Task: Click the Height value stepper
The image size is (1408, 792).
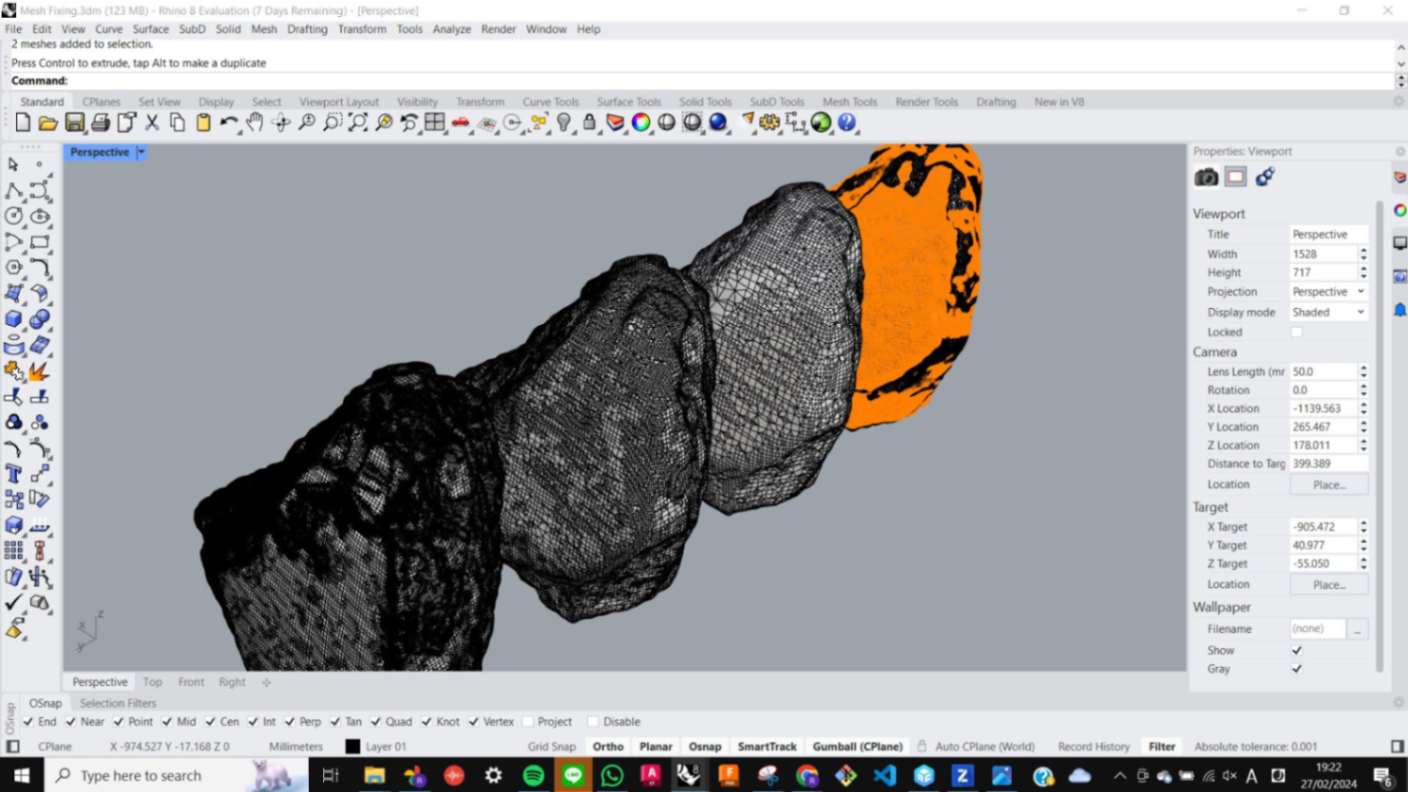Action: click(x=1363, y=272)
